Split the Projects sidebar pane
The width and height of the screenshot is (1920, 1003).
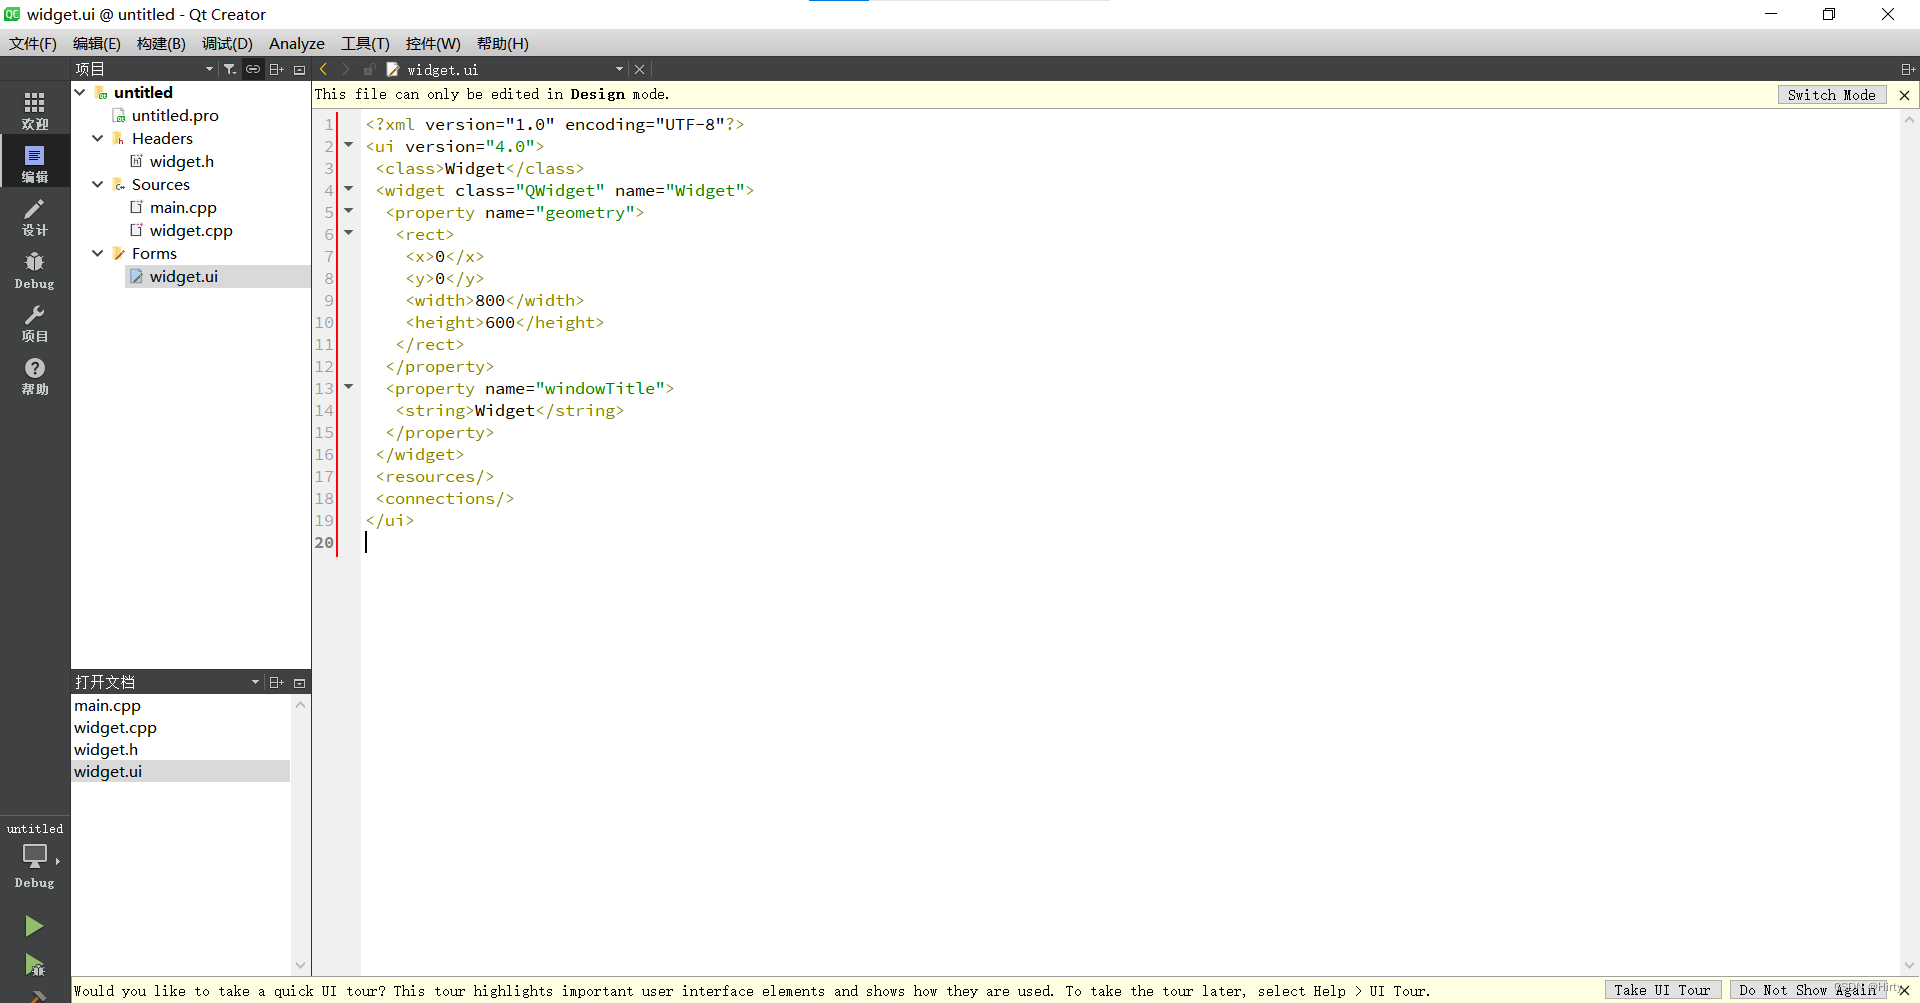click(x=277, y=69)
